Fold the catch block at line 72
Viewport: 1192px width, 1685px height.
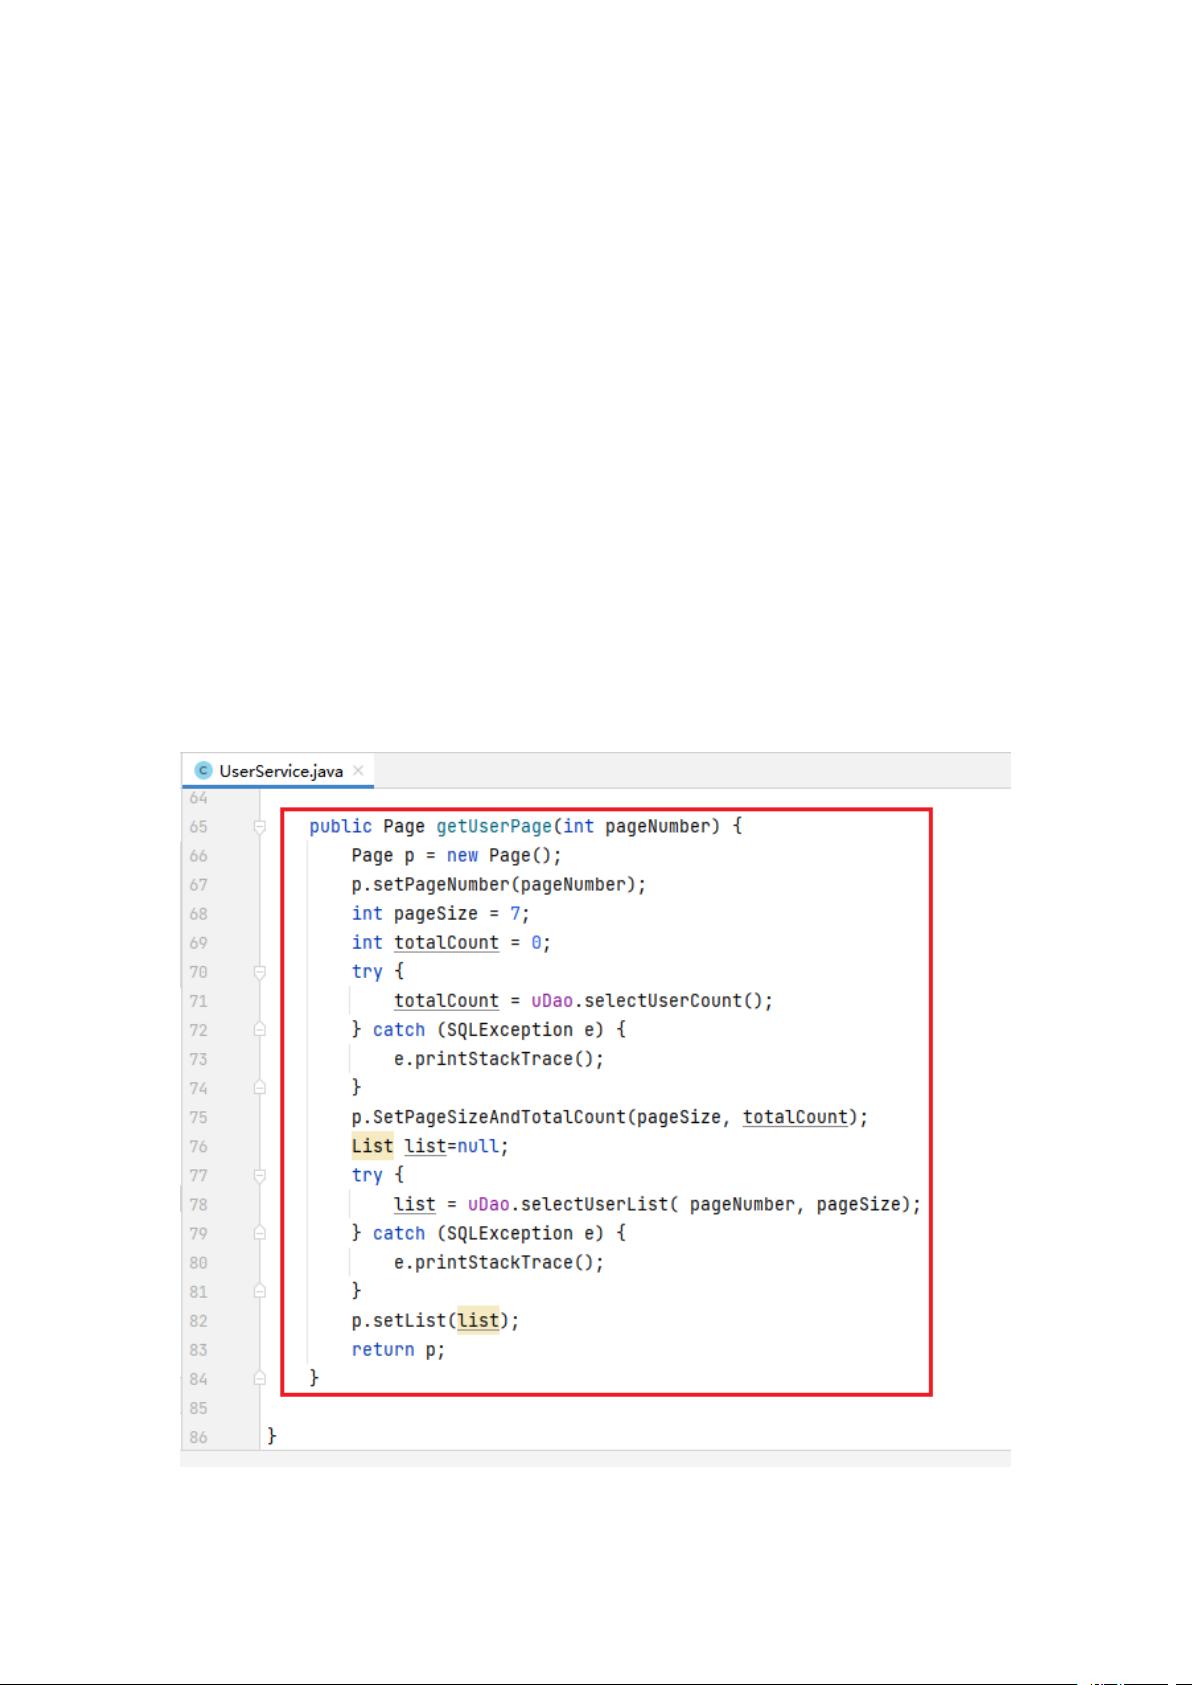[x=260, y=1029]
